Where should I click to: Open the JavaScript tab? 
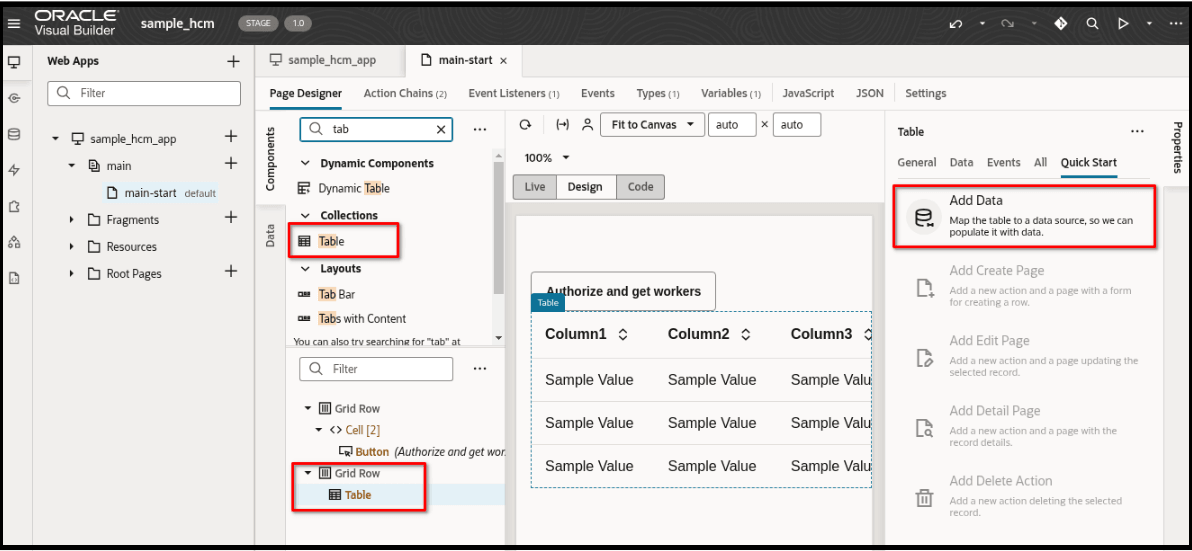(x=808, y=93)
